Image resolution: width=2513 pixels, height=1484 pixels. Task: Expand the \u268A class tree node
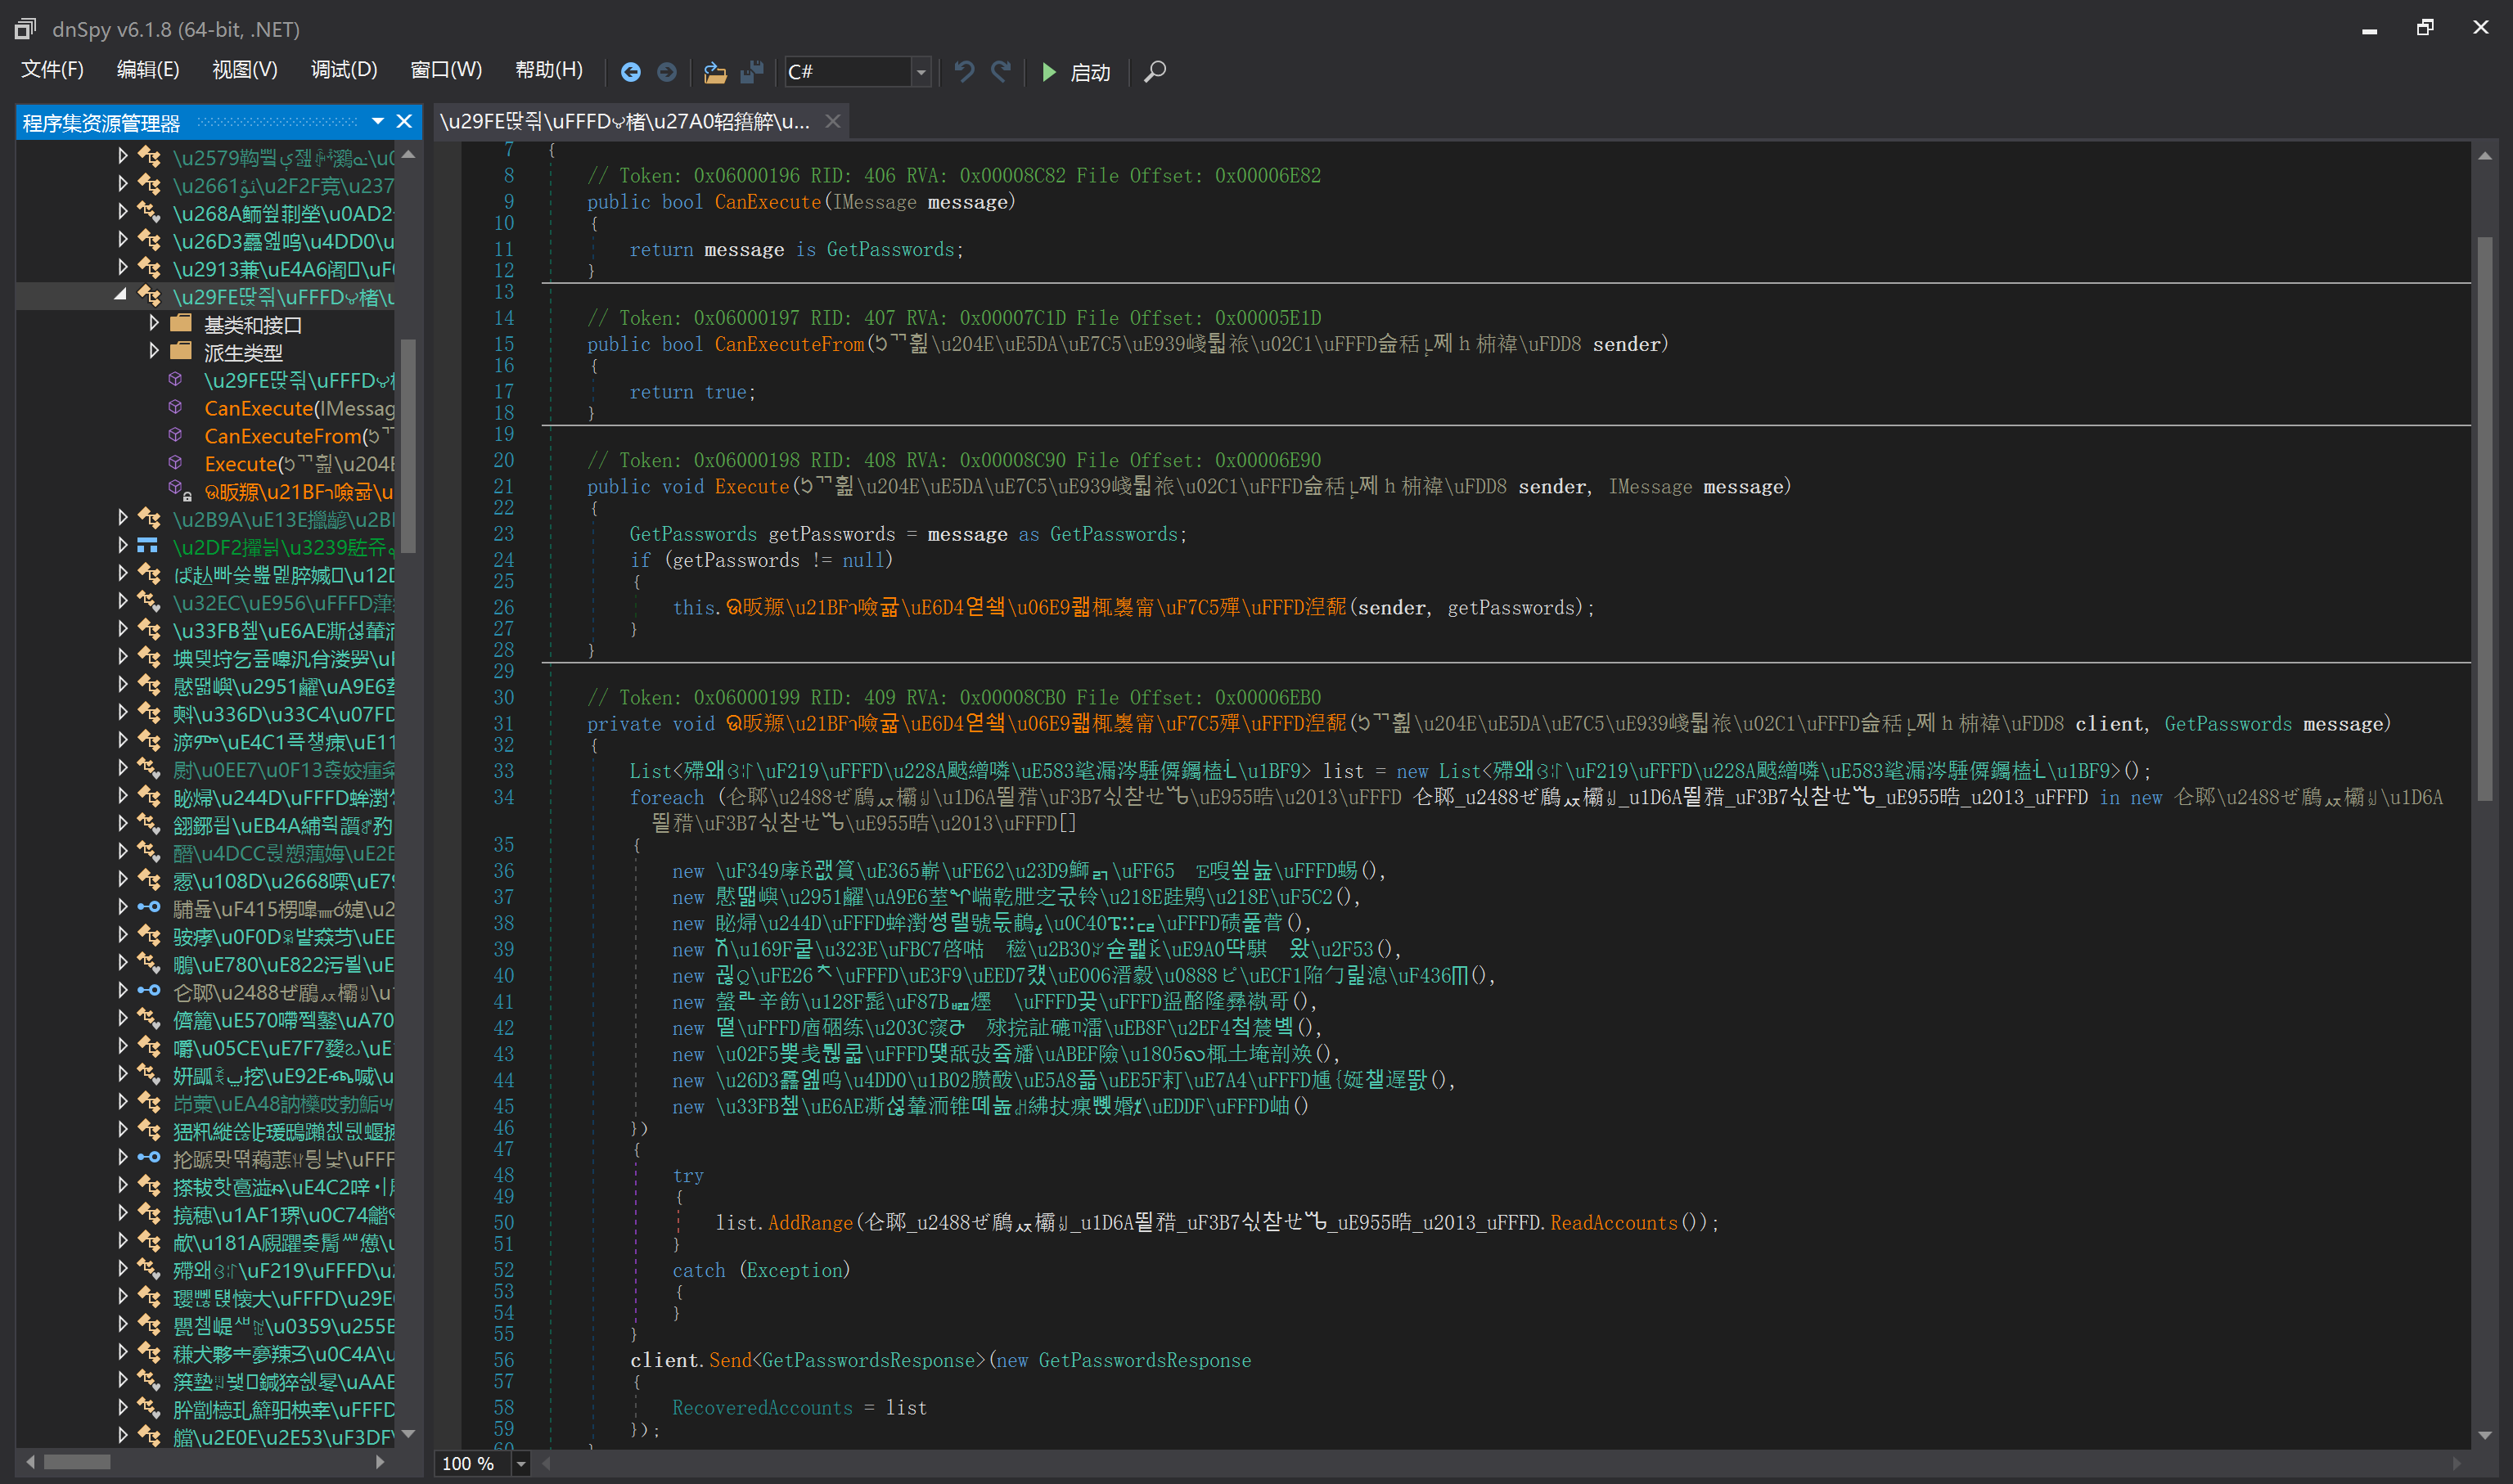click(122, 212)
